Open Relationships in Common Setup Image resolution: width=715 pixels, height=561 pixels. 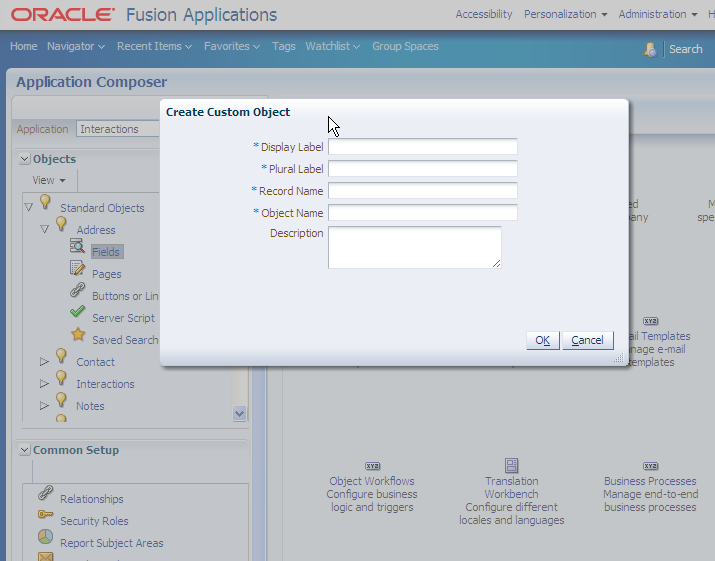click(92, 499)
